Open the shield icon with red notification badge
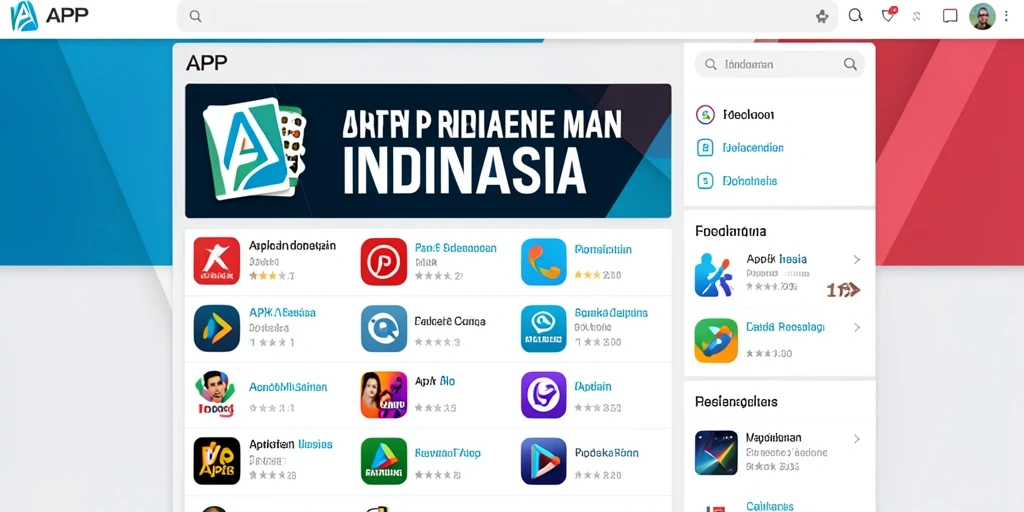The height and width of the screenshot is (512, 1024). [x=888, y=15]
